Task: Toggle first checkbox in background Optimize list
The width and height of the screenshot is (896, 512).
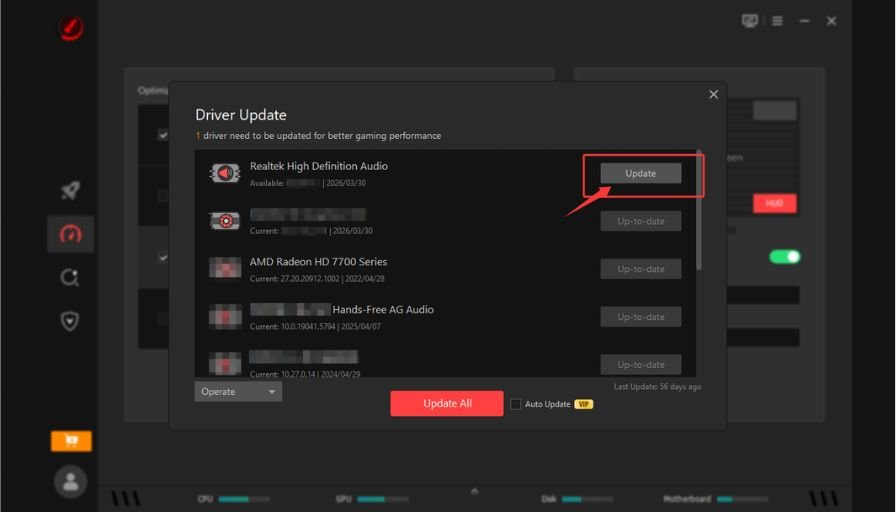Action: 163,135
